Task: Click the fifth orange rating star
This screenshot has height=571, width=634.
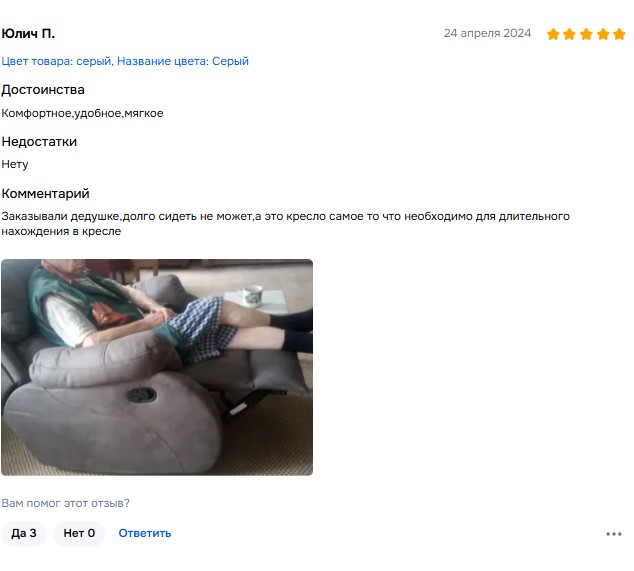Action: point(619,34)
